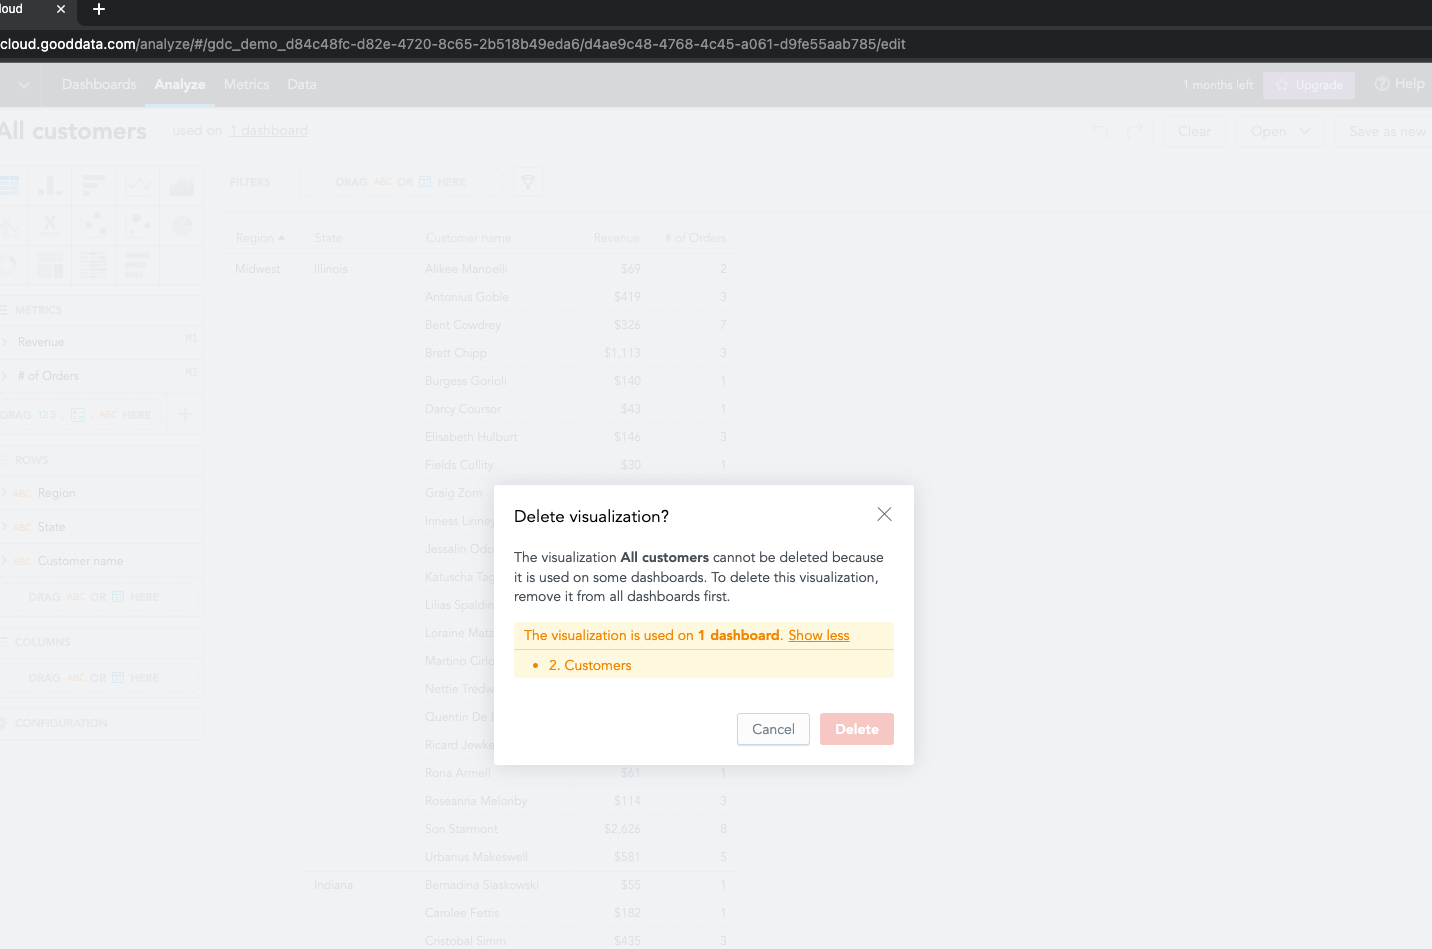Go to the Metrics tab

[x=246, y=84]
